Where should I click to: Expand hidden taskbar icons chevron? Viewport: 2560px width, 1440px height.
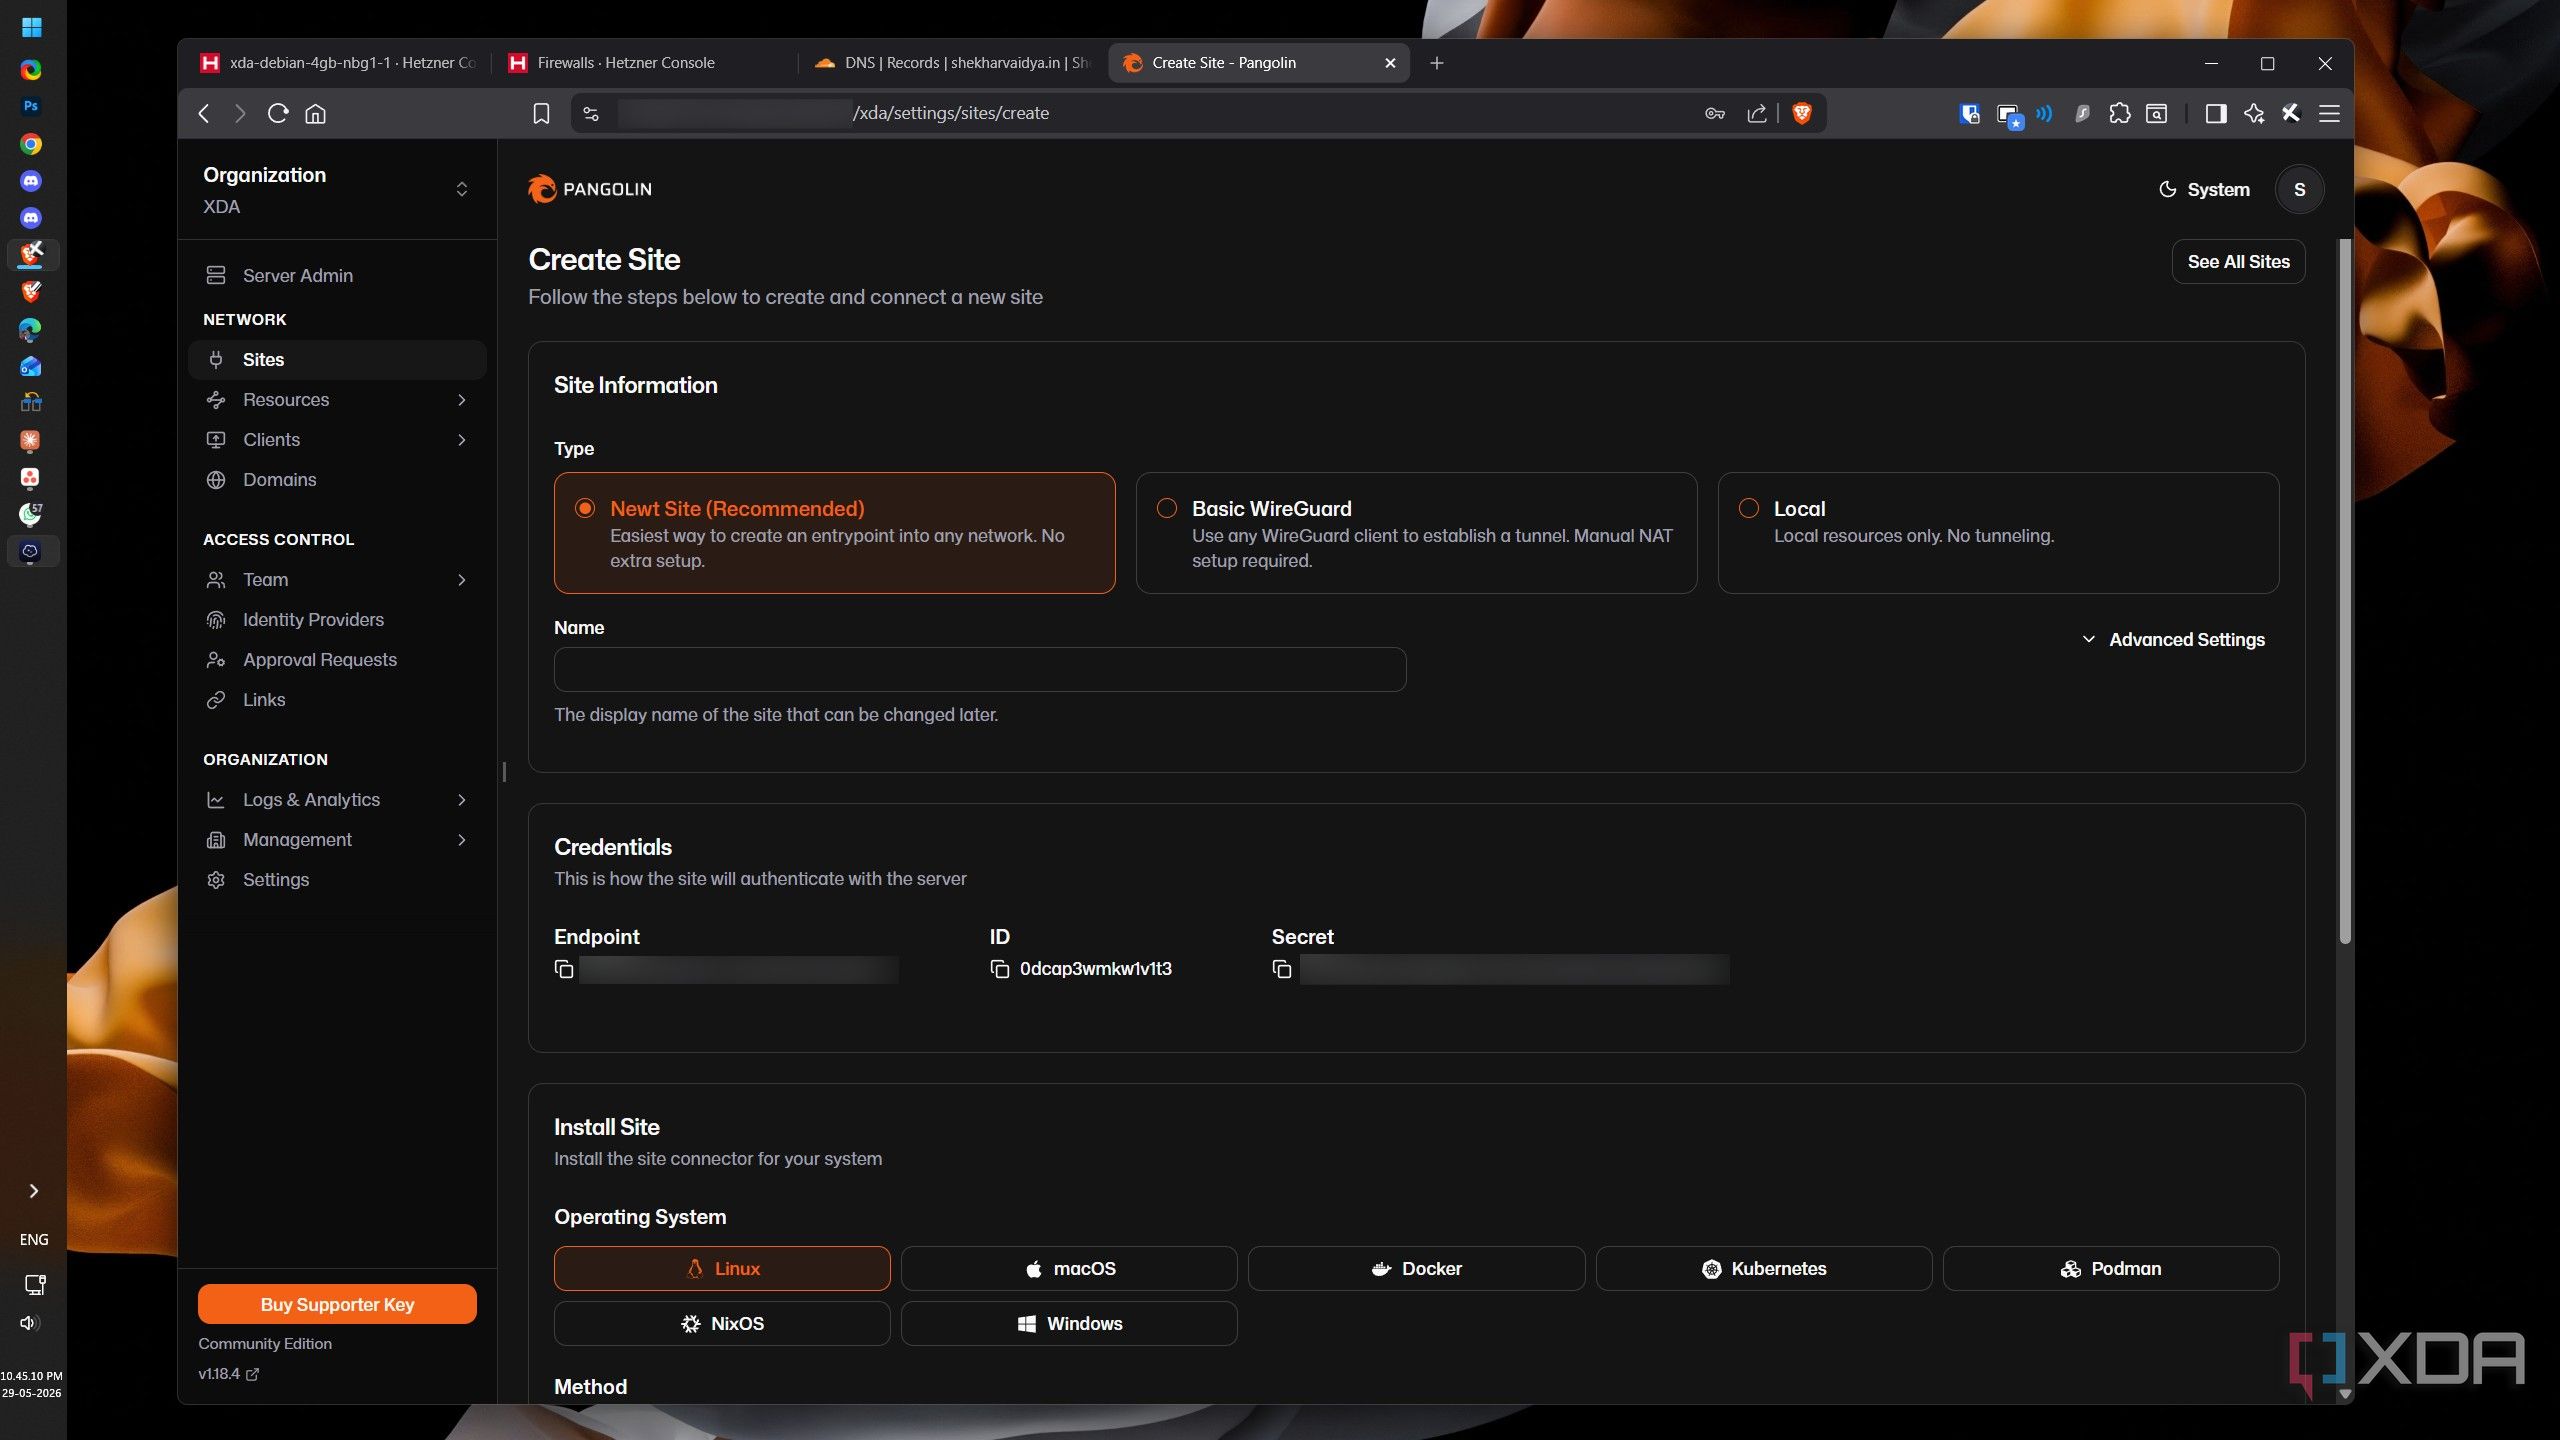tap(33, 1191)
